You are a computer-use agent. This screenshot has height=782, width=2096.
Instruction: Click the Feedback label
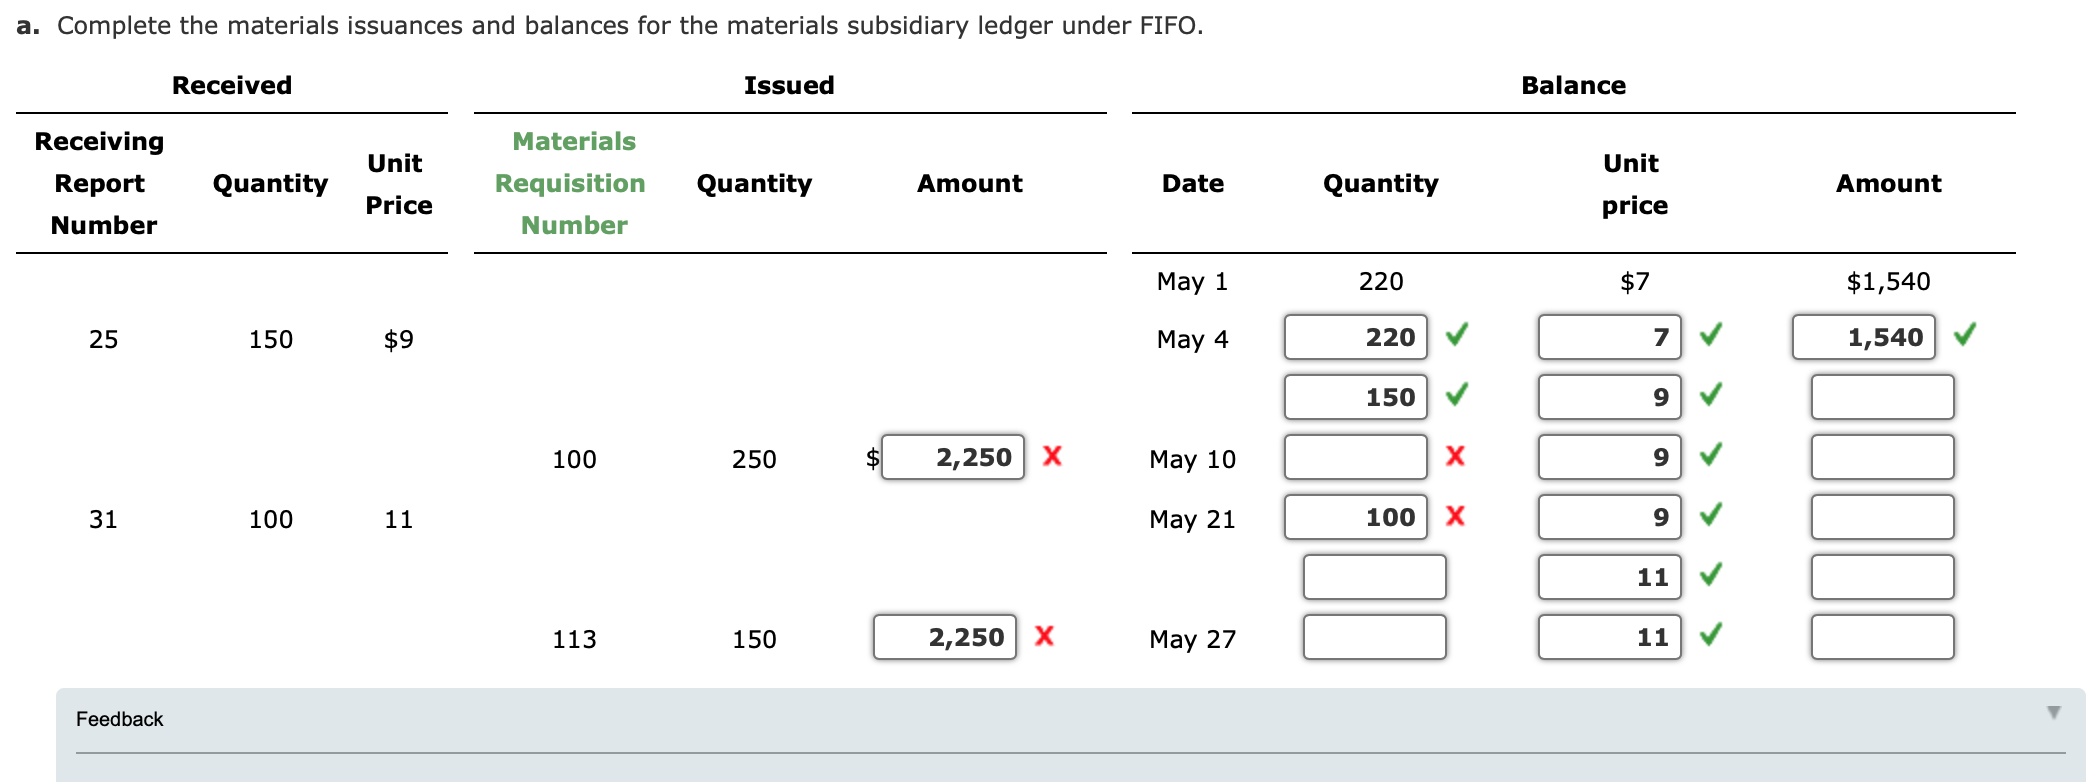(119, 718)
